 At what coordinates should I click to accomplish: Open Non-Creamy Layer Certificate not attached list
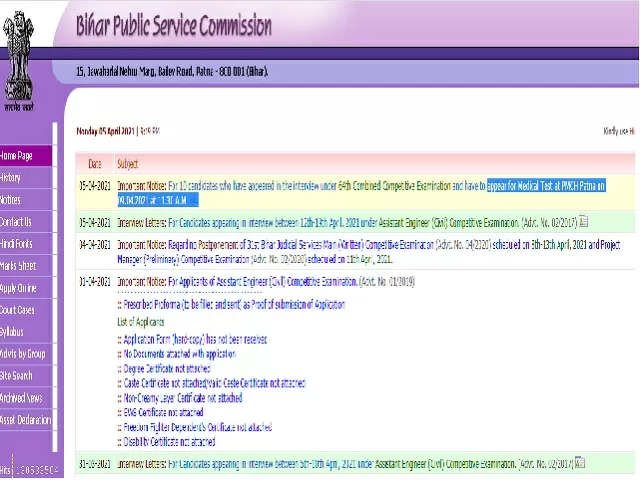[183, 398]
